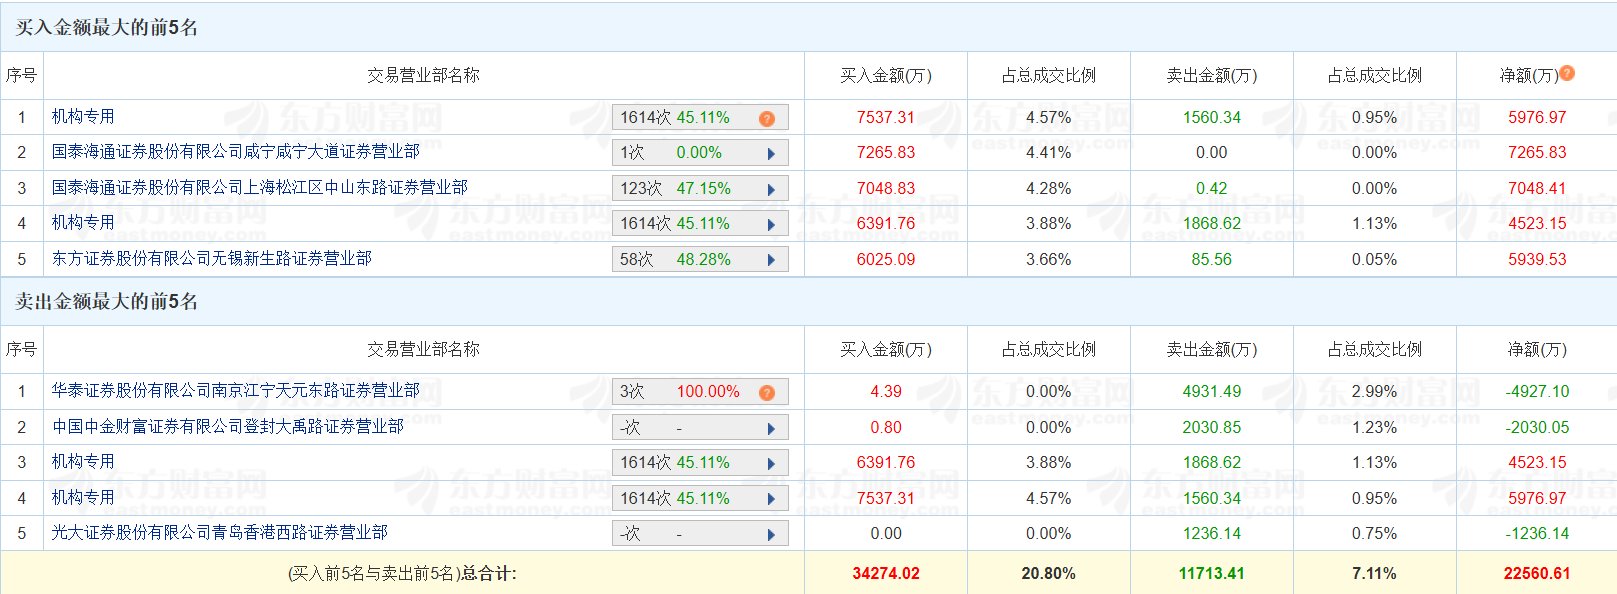The width and height of the screenshot is (1617, 594).
Task: Click the 卖出金额最大的前5名 section title
Action: [x=106, y=302]
